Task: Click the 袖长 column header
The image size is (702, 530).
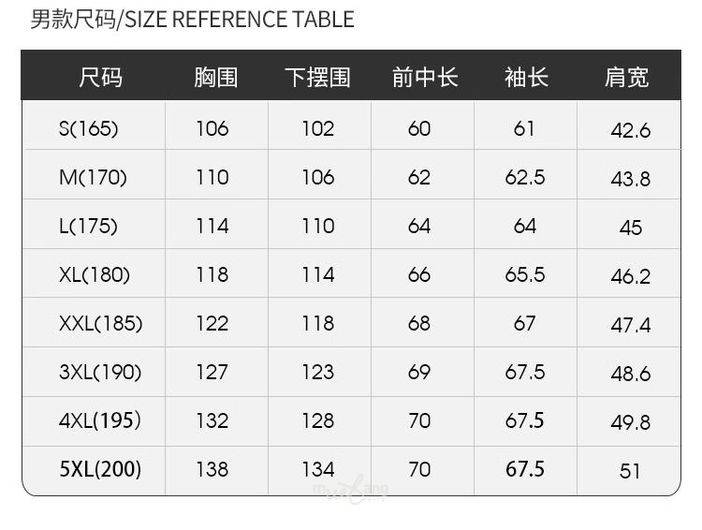Action: pos(526,77)
